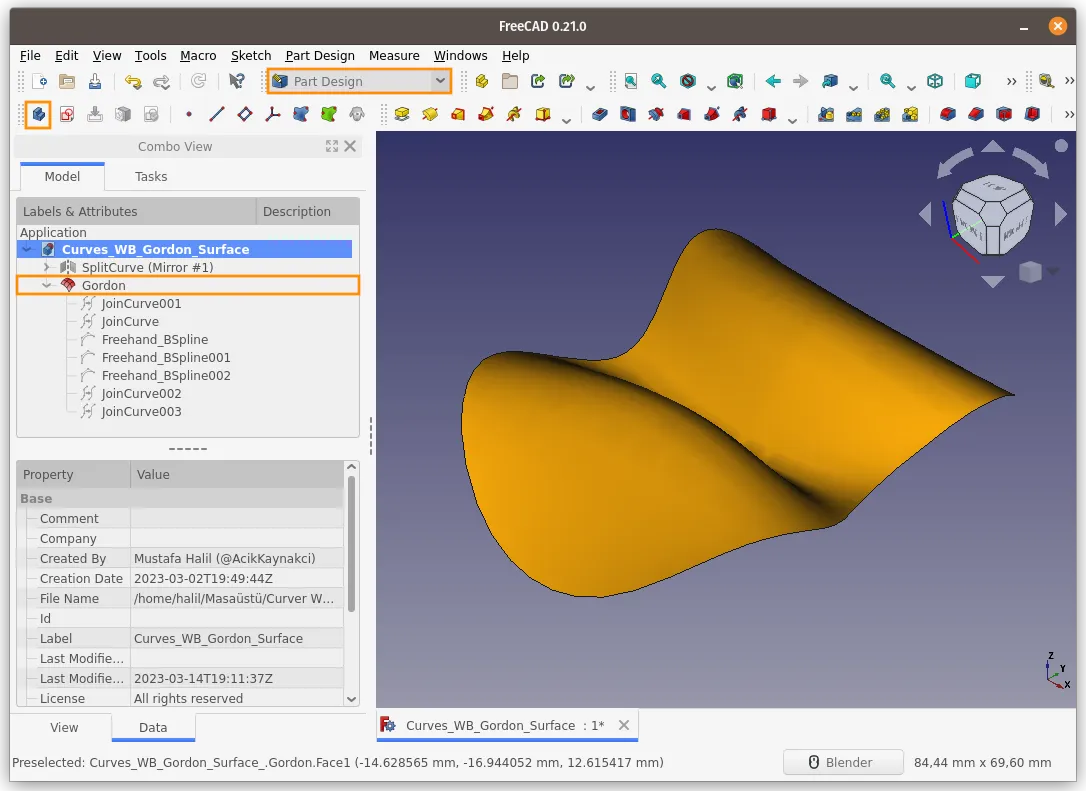This screenshot has height=791, width=1086.
Task: Open the Additive primitive dropdown arrow
Action: point(567,120)
